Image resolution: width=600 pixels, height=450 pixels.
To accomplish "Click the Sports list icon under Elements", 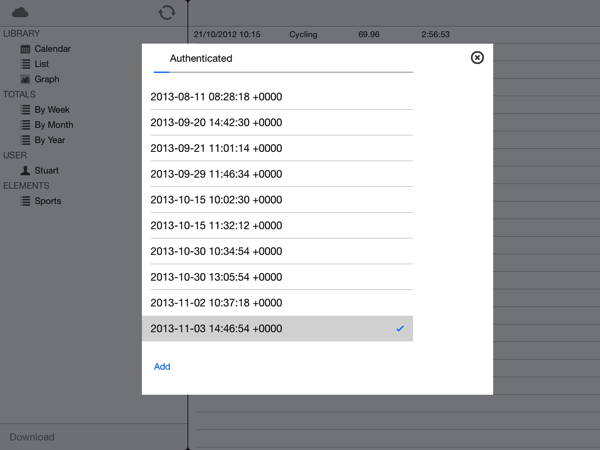I will coord(25,201).
